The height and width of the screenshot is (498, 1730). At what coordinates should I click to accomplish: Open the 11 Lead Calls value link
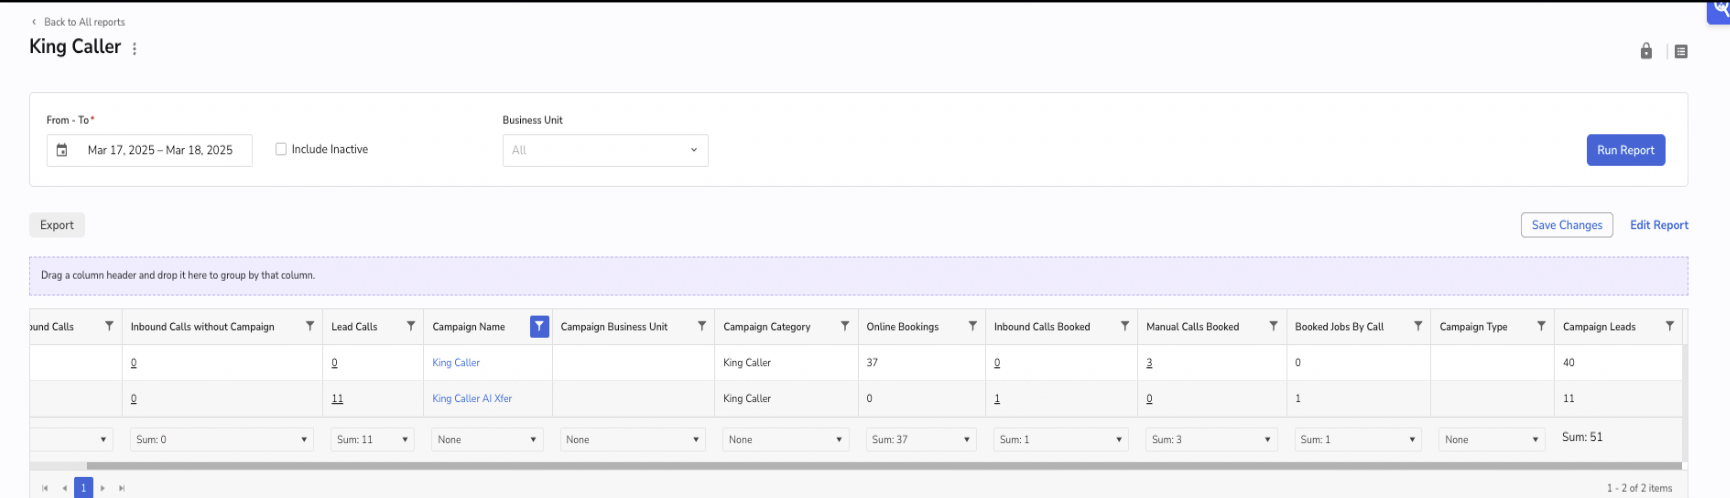pyautogui.click(x=337, y=399)
